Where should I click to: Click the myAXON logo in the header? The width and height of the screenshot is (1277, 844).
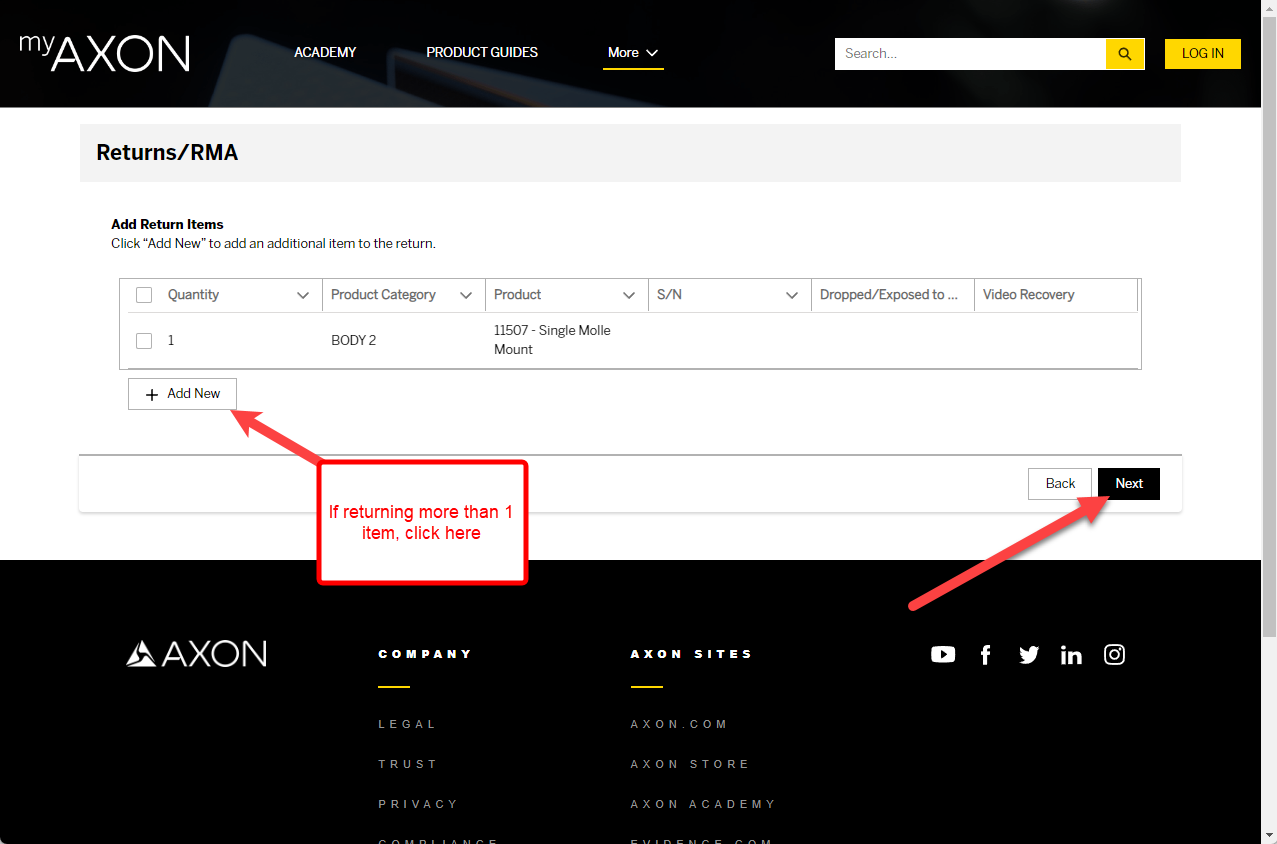pos(103,53)
